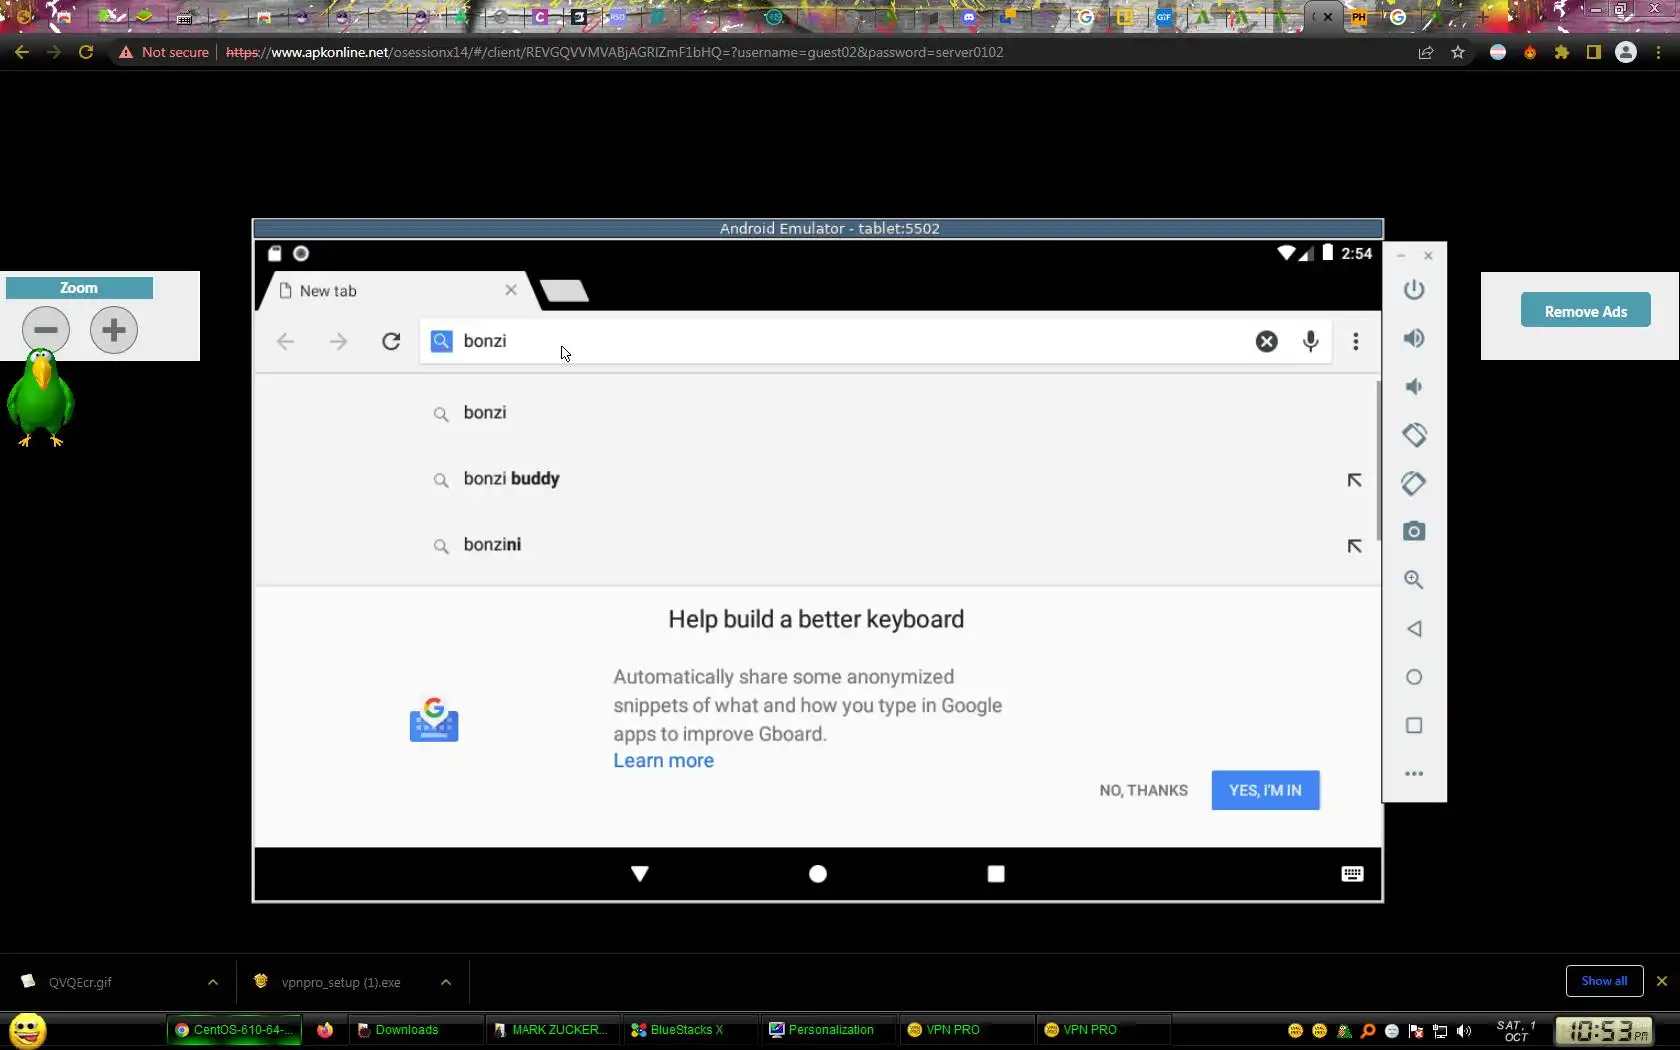This screenshot has width=1680, height=1050.
Task: Go forward in Android Chrome
Action: pyautogui.click(x=338, y=342)
